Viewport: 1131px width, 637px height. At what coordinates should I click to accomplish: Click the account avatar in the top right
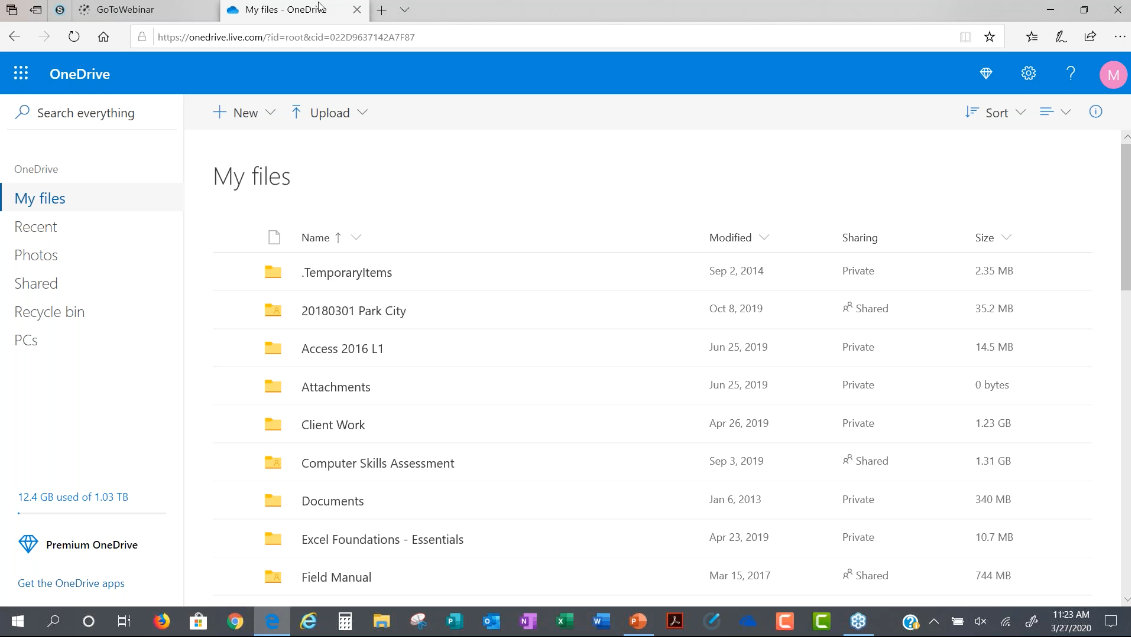coord(1113,73)
